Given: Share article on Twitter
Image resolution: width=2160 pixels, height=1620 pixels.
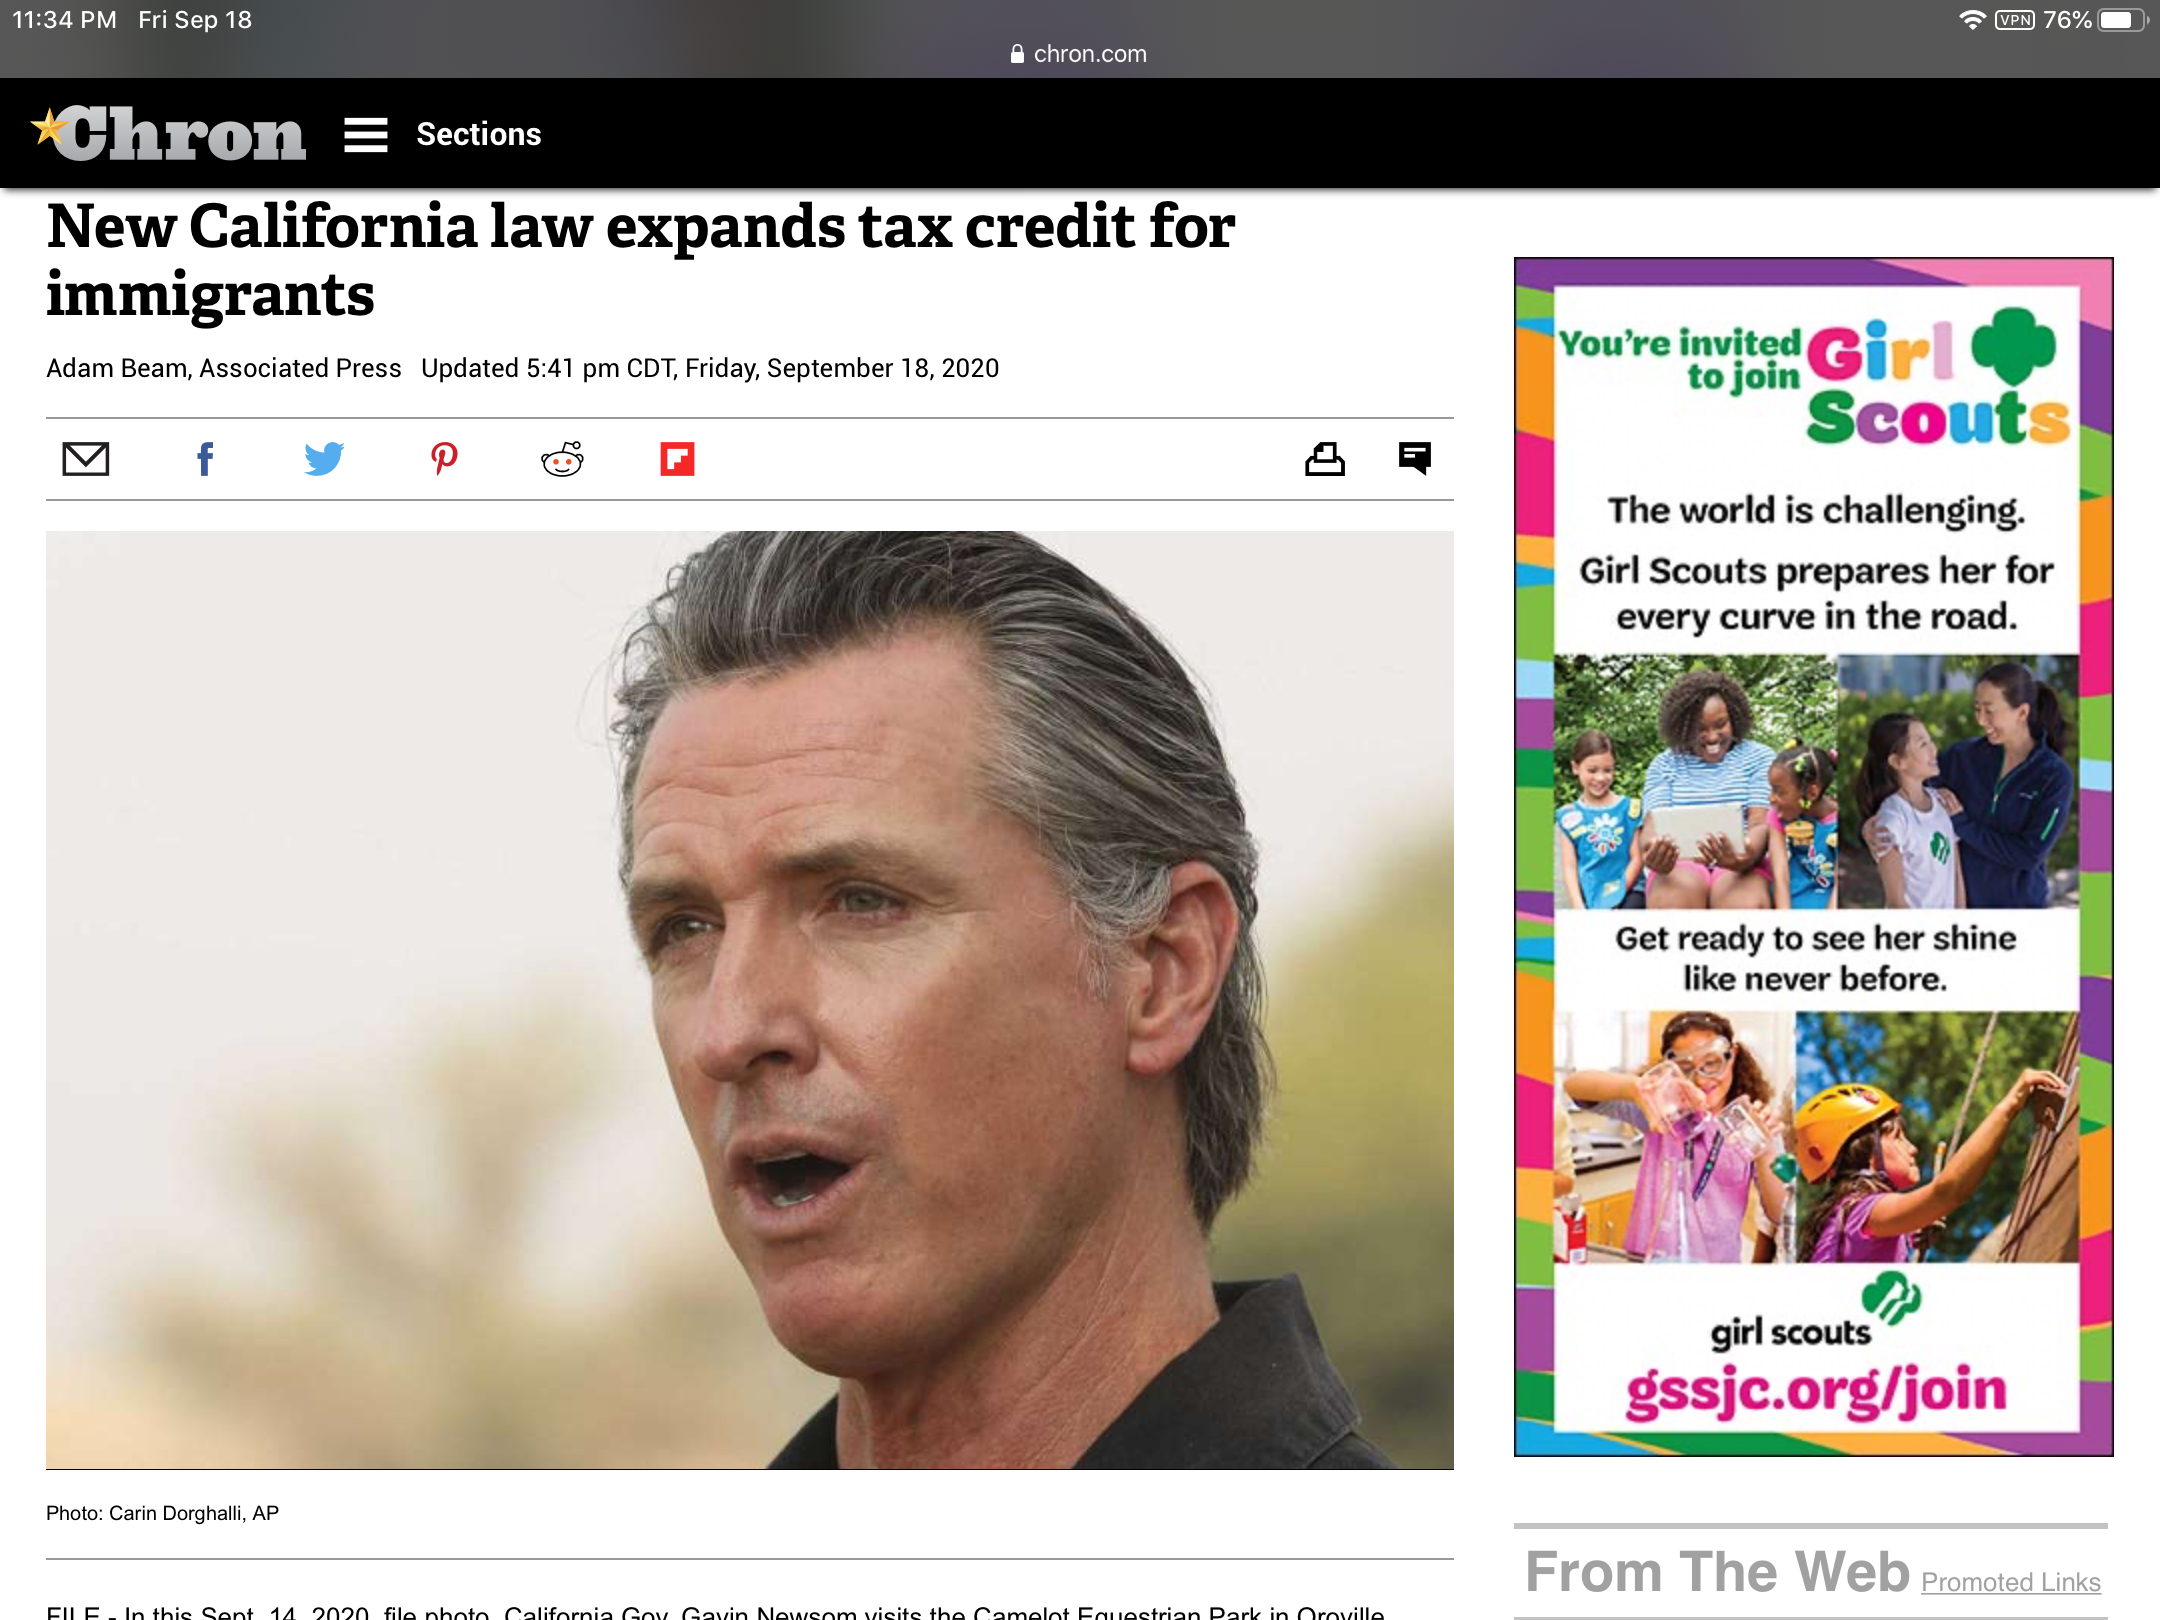Looking at the screenshot, I should (x=324, y=459).
